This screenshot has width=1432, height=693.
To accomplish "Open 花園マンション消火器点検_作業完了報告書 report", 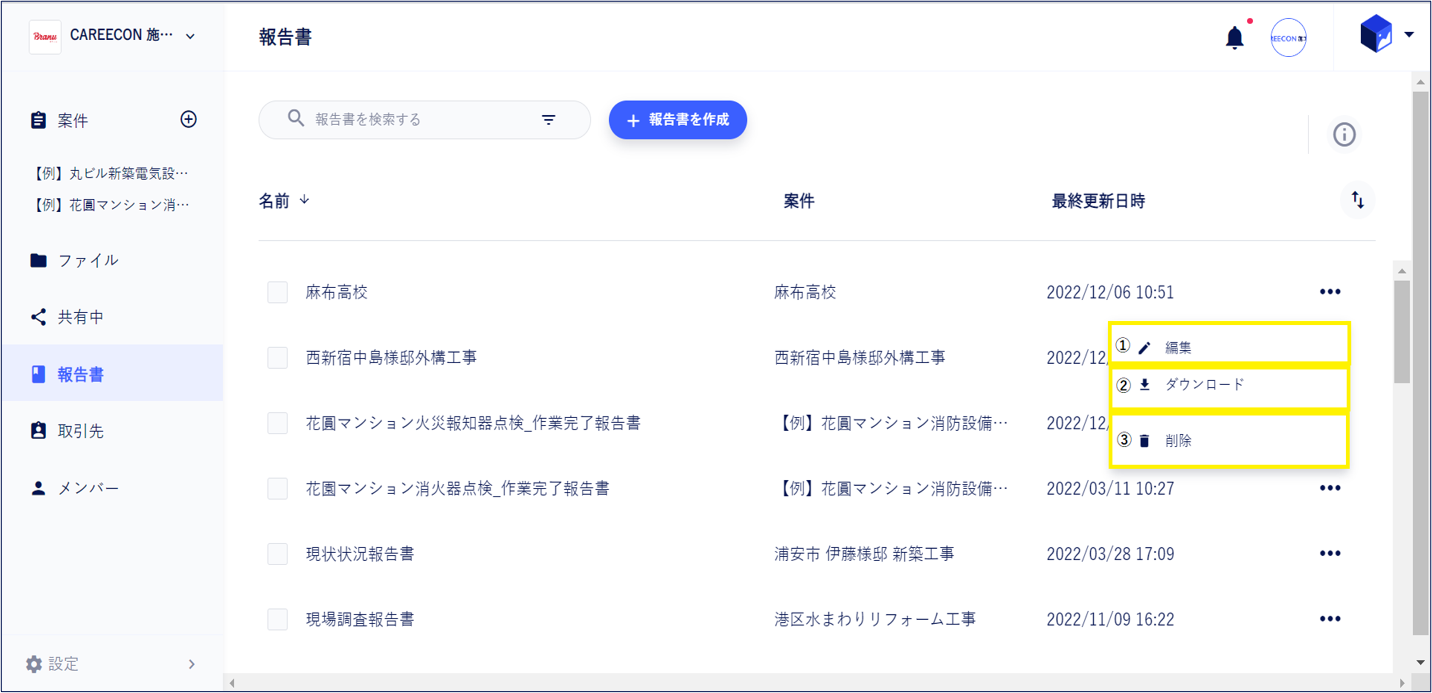I will tap(458, 488).
